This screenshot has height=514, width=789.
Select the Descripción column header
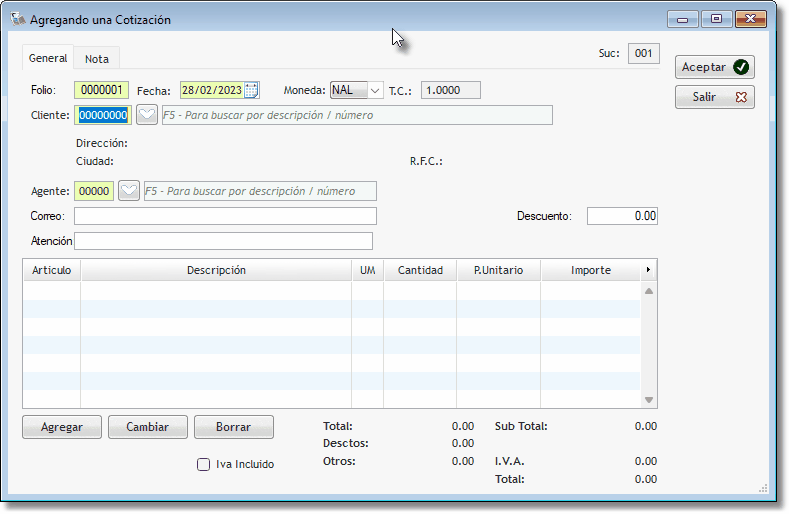(216, 270)
